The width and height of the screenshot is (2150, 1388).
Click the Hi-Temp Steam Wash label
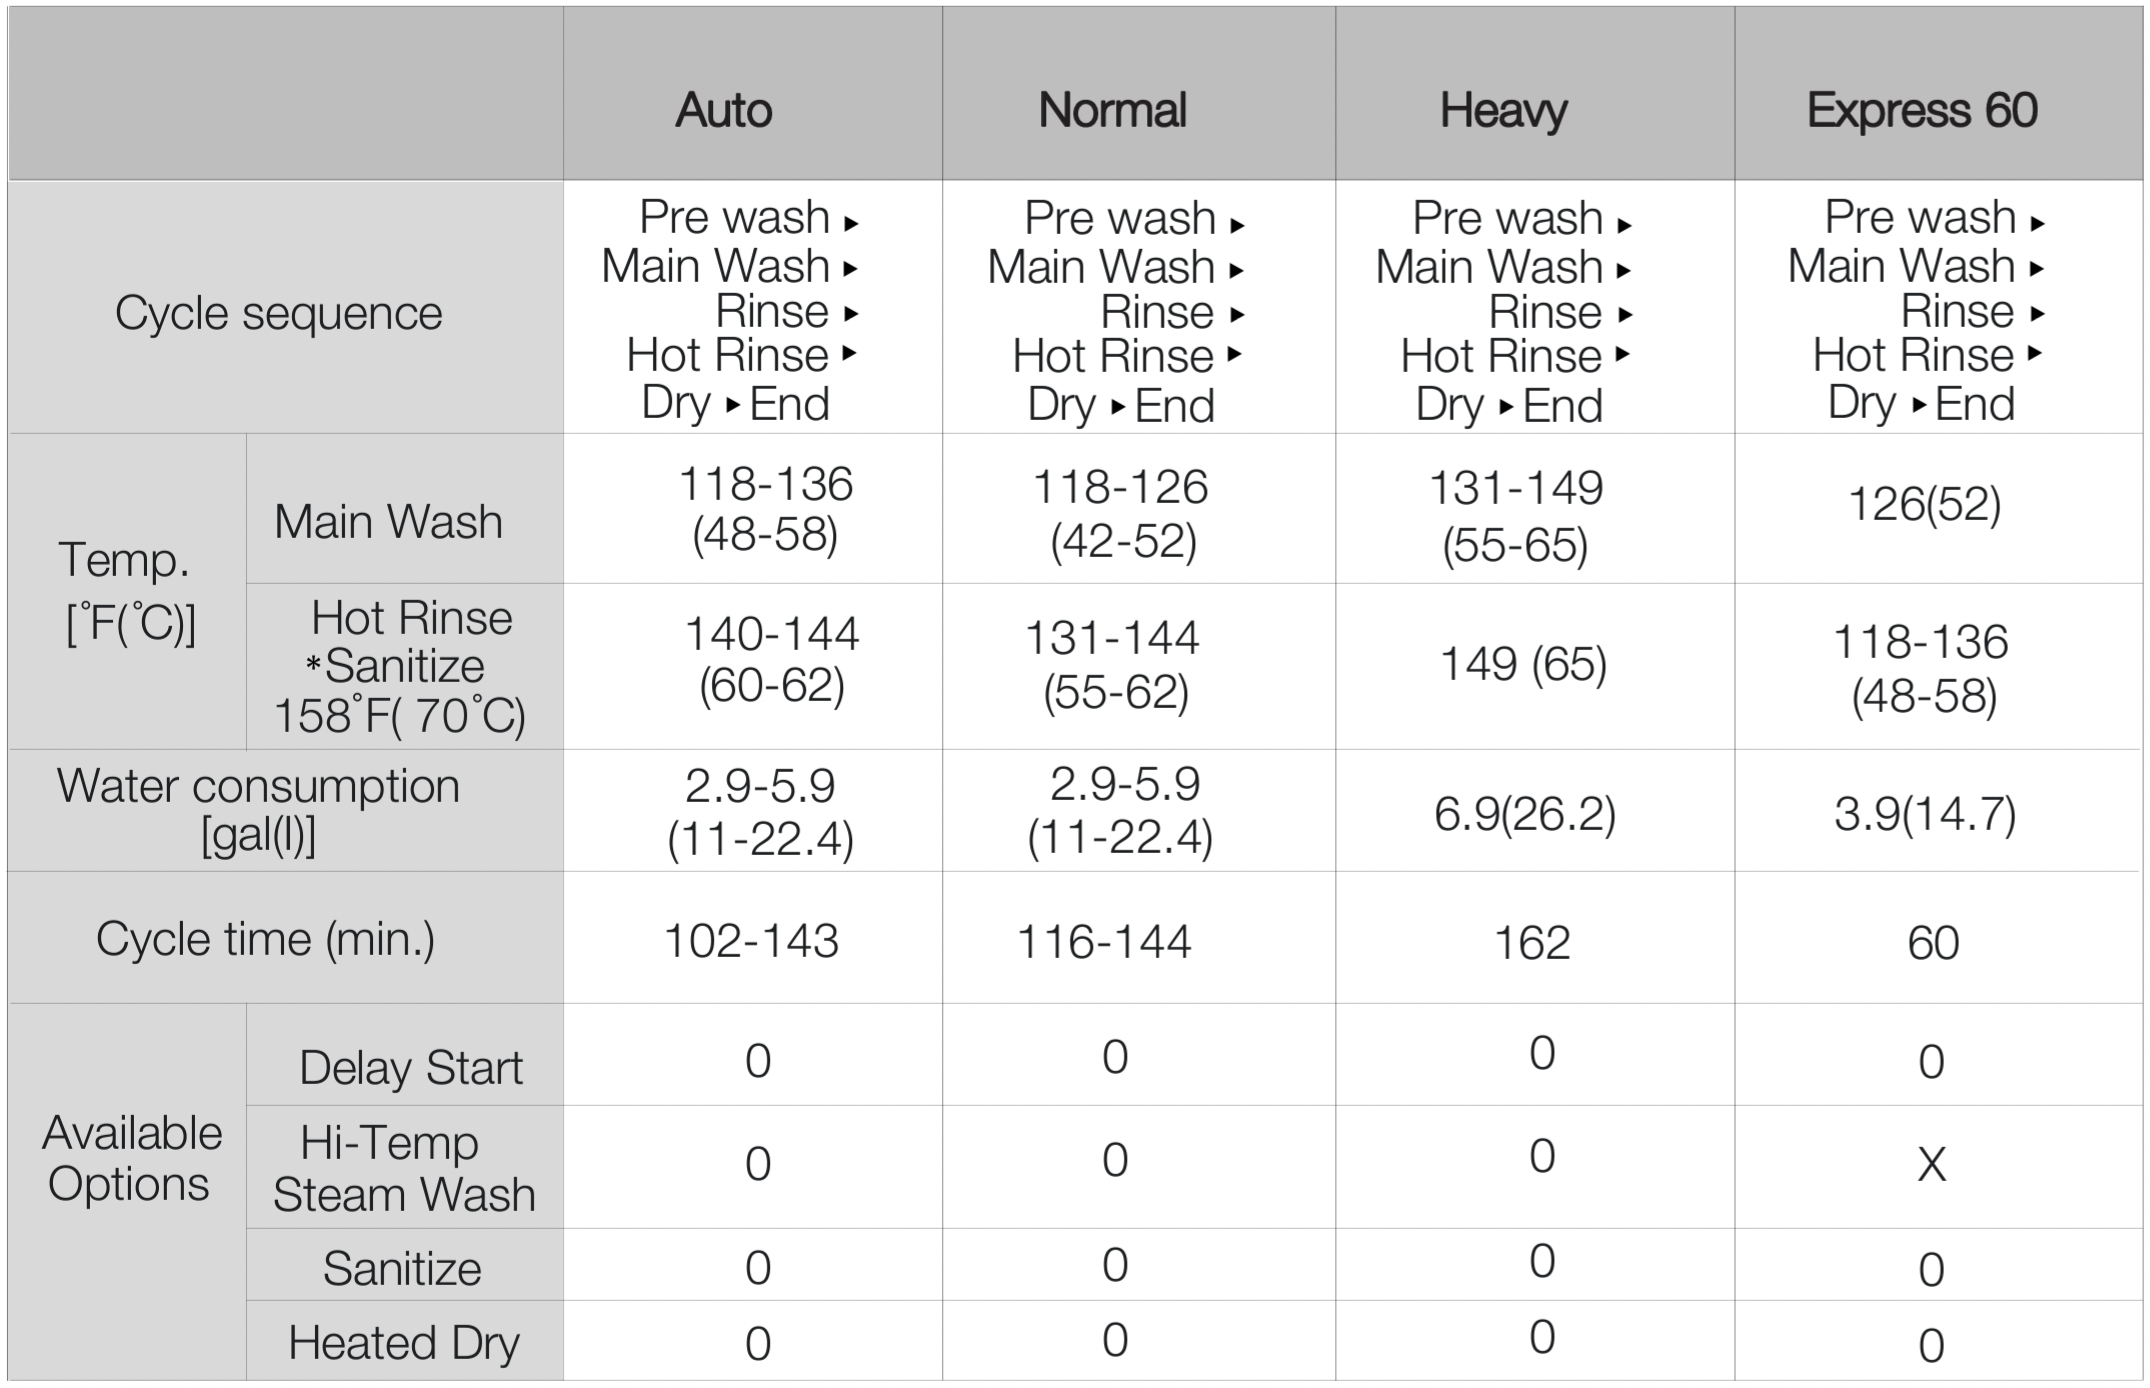coord(404,1168)
